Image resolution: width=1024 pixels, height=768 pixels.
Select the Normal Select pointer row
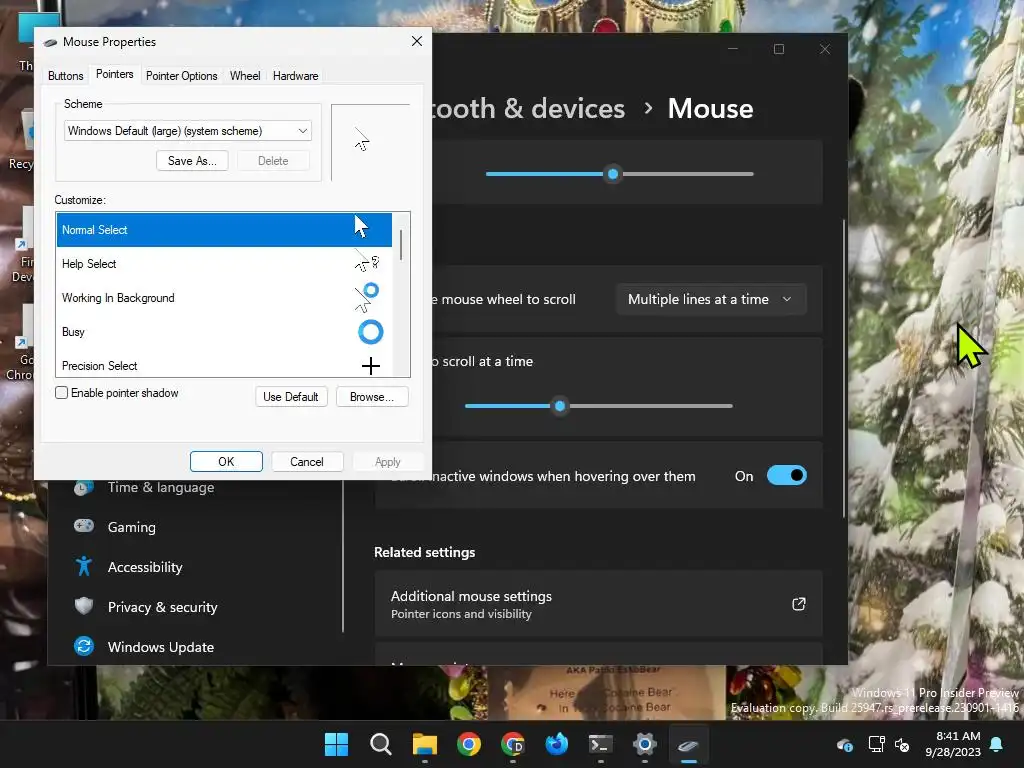point(224,230)
